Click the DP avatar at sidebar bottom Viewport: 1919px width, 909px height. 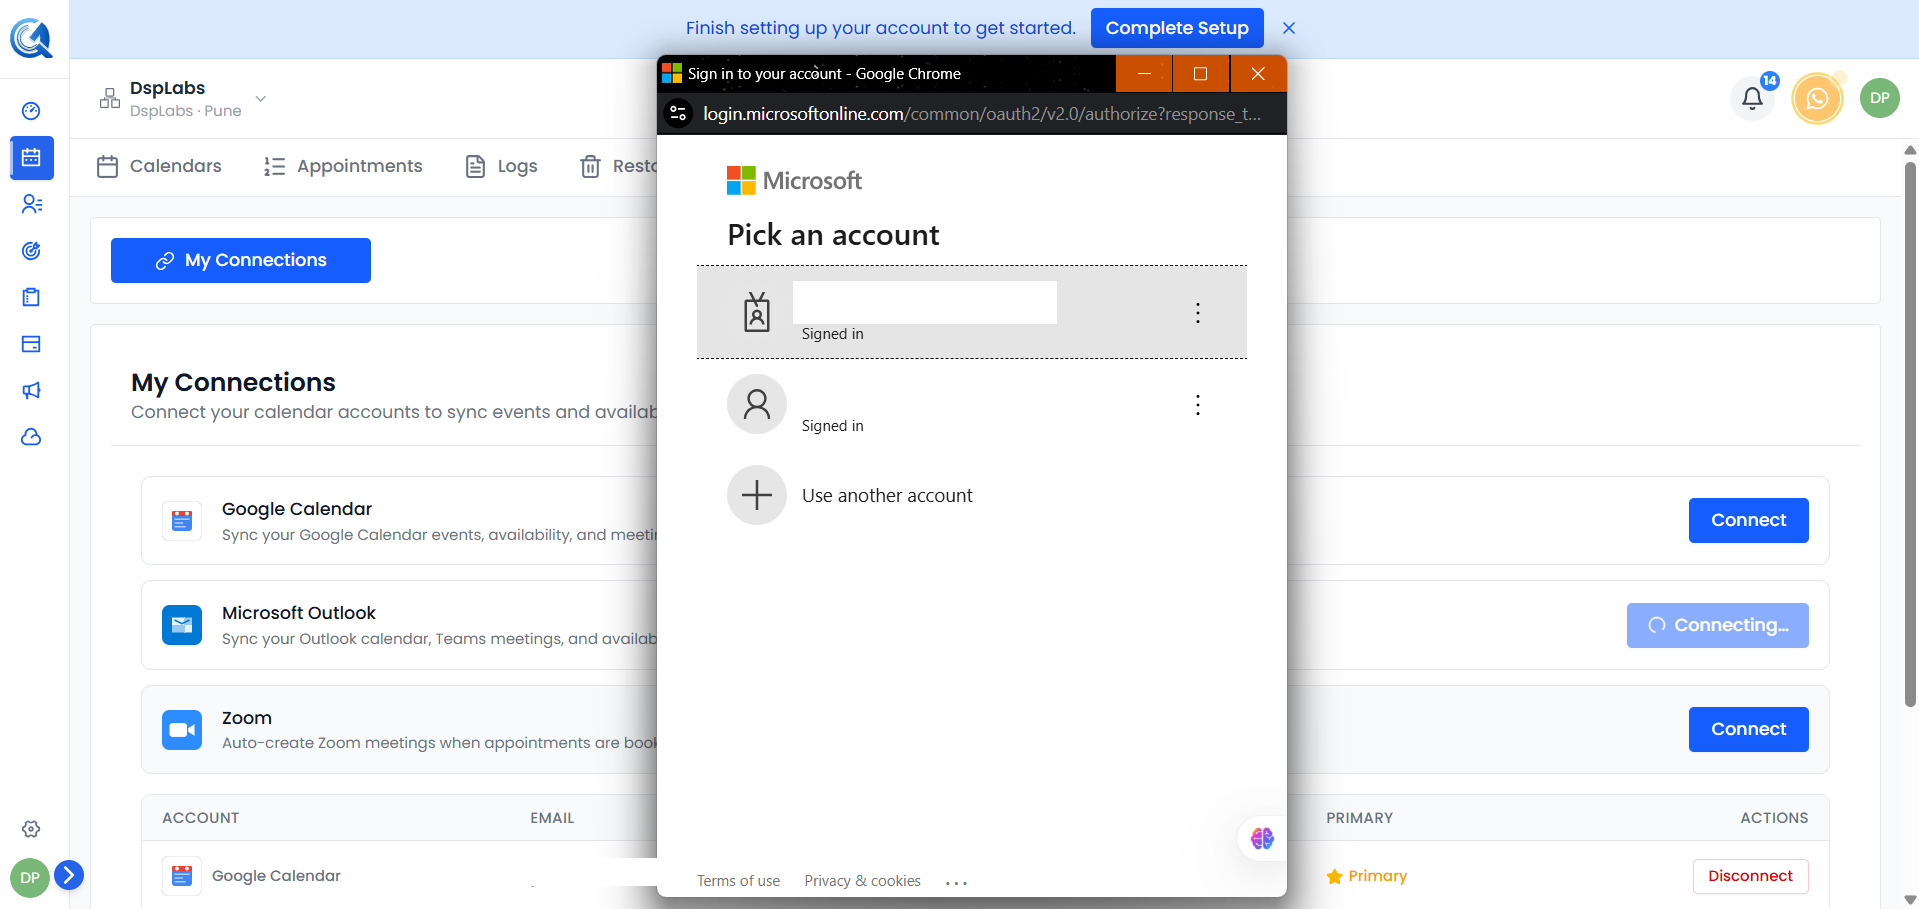(x=30, y=878)
